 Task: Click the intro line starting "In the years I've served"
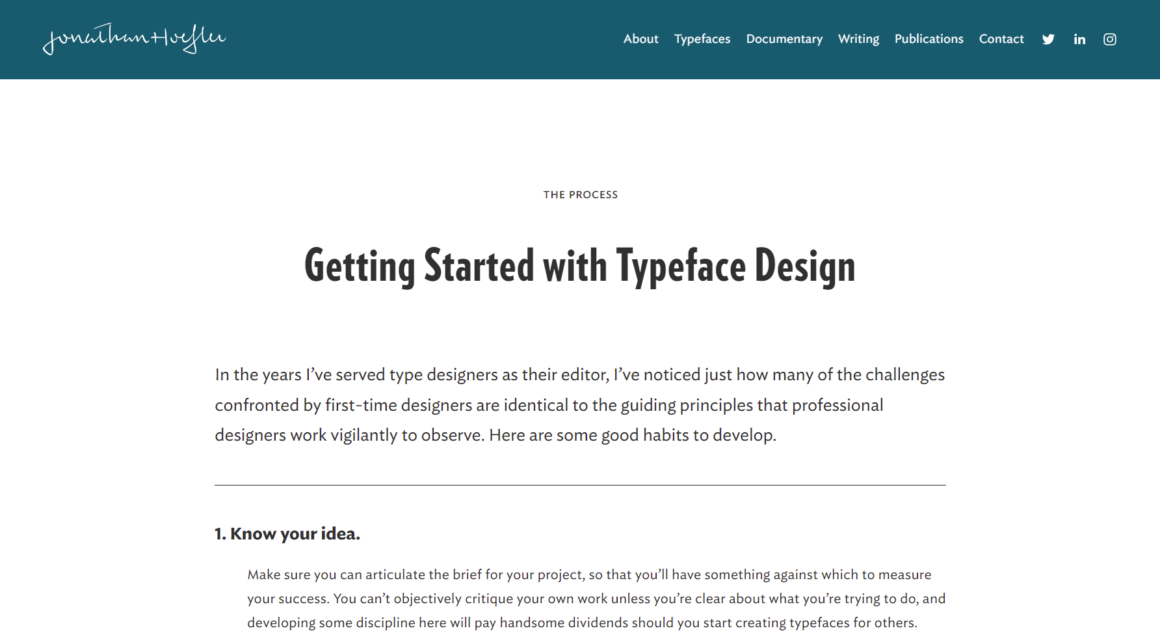[580, 374]
